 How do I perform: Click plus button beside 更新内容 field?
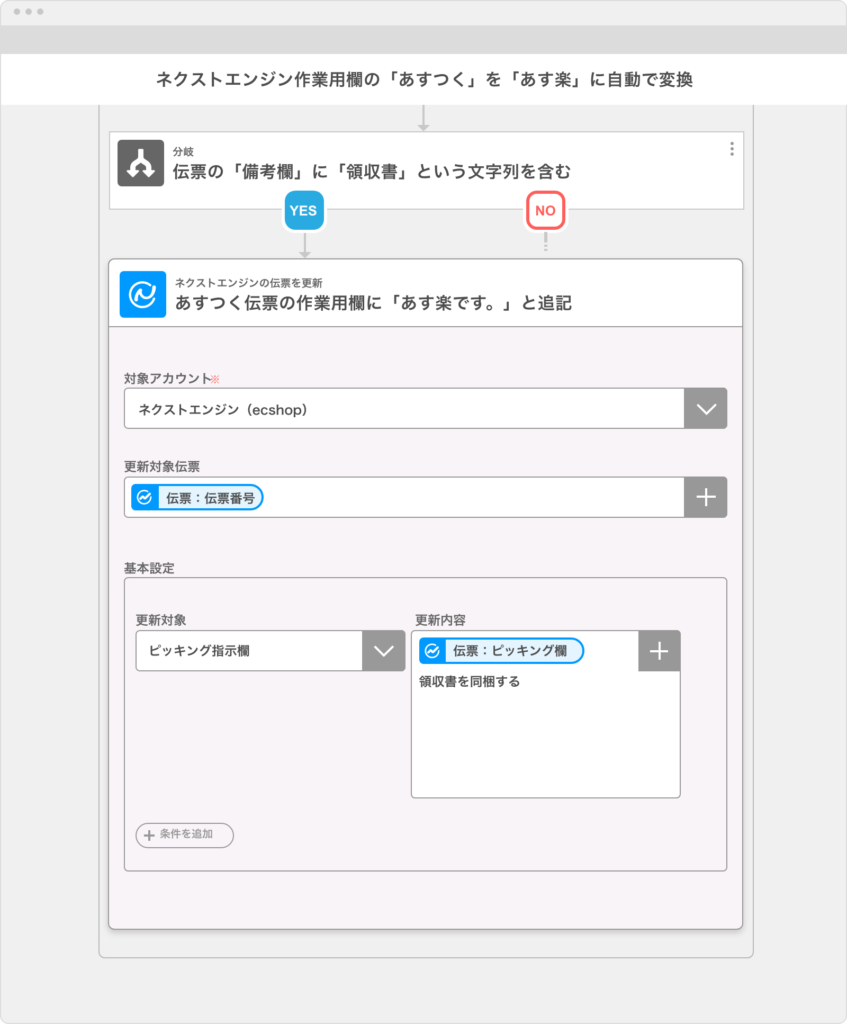pyautogui.click(x=659, y=650)
